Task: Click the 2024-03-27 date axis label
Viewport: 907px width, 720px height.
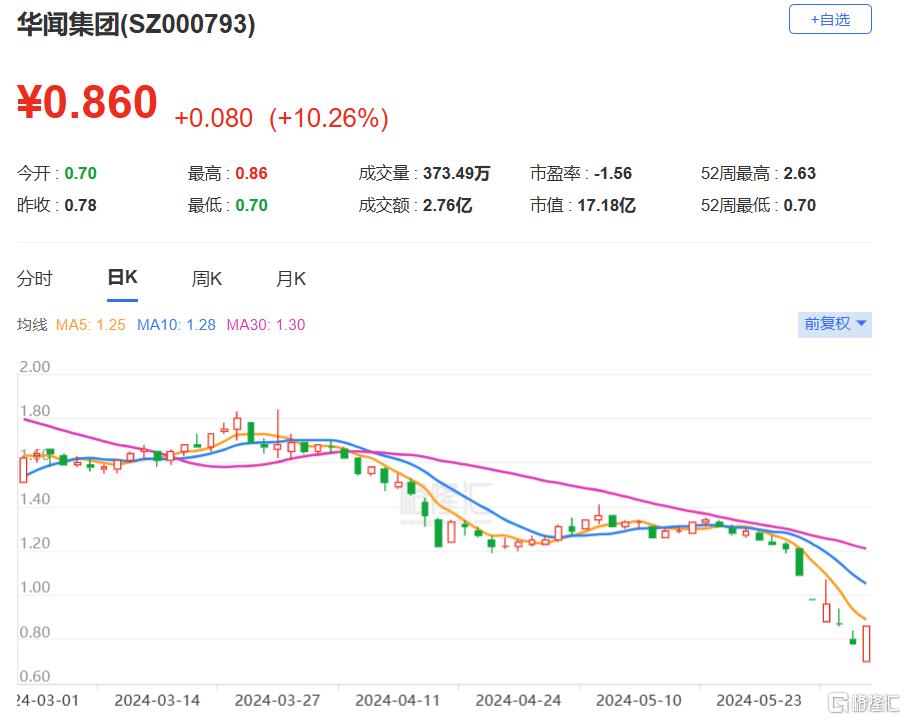Action: [x=278, y=700]
